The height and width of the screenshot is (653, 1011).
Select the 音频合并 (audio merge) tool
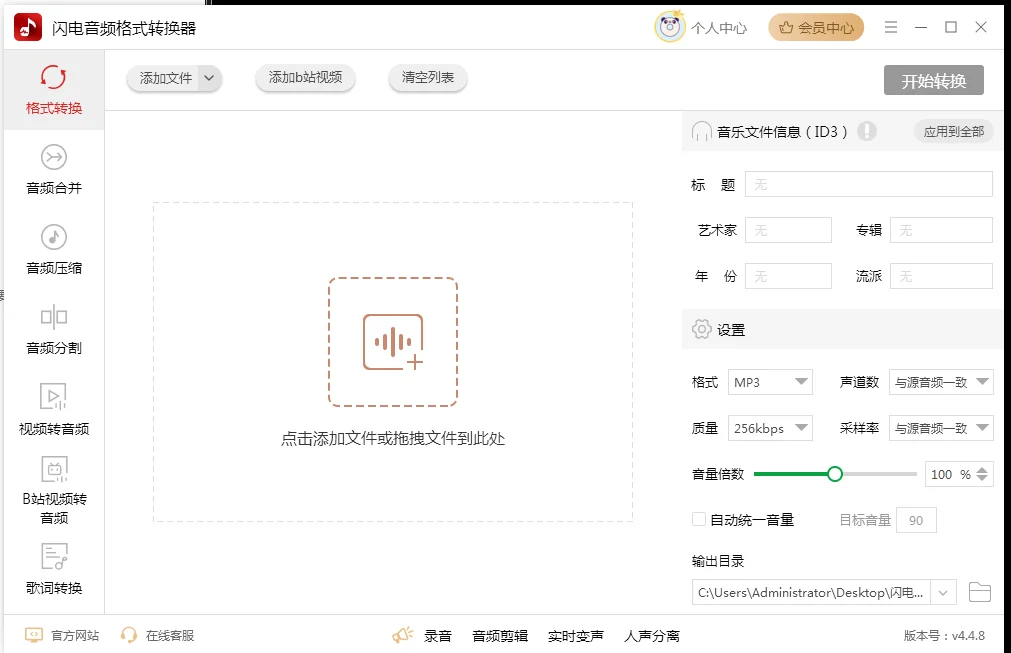pos(53,170)
